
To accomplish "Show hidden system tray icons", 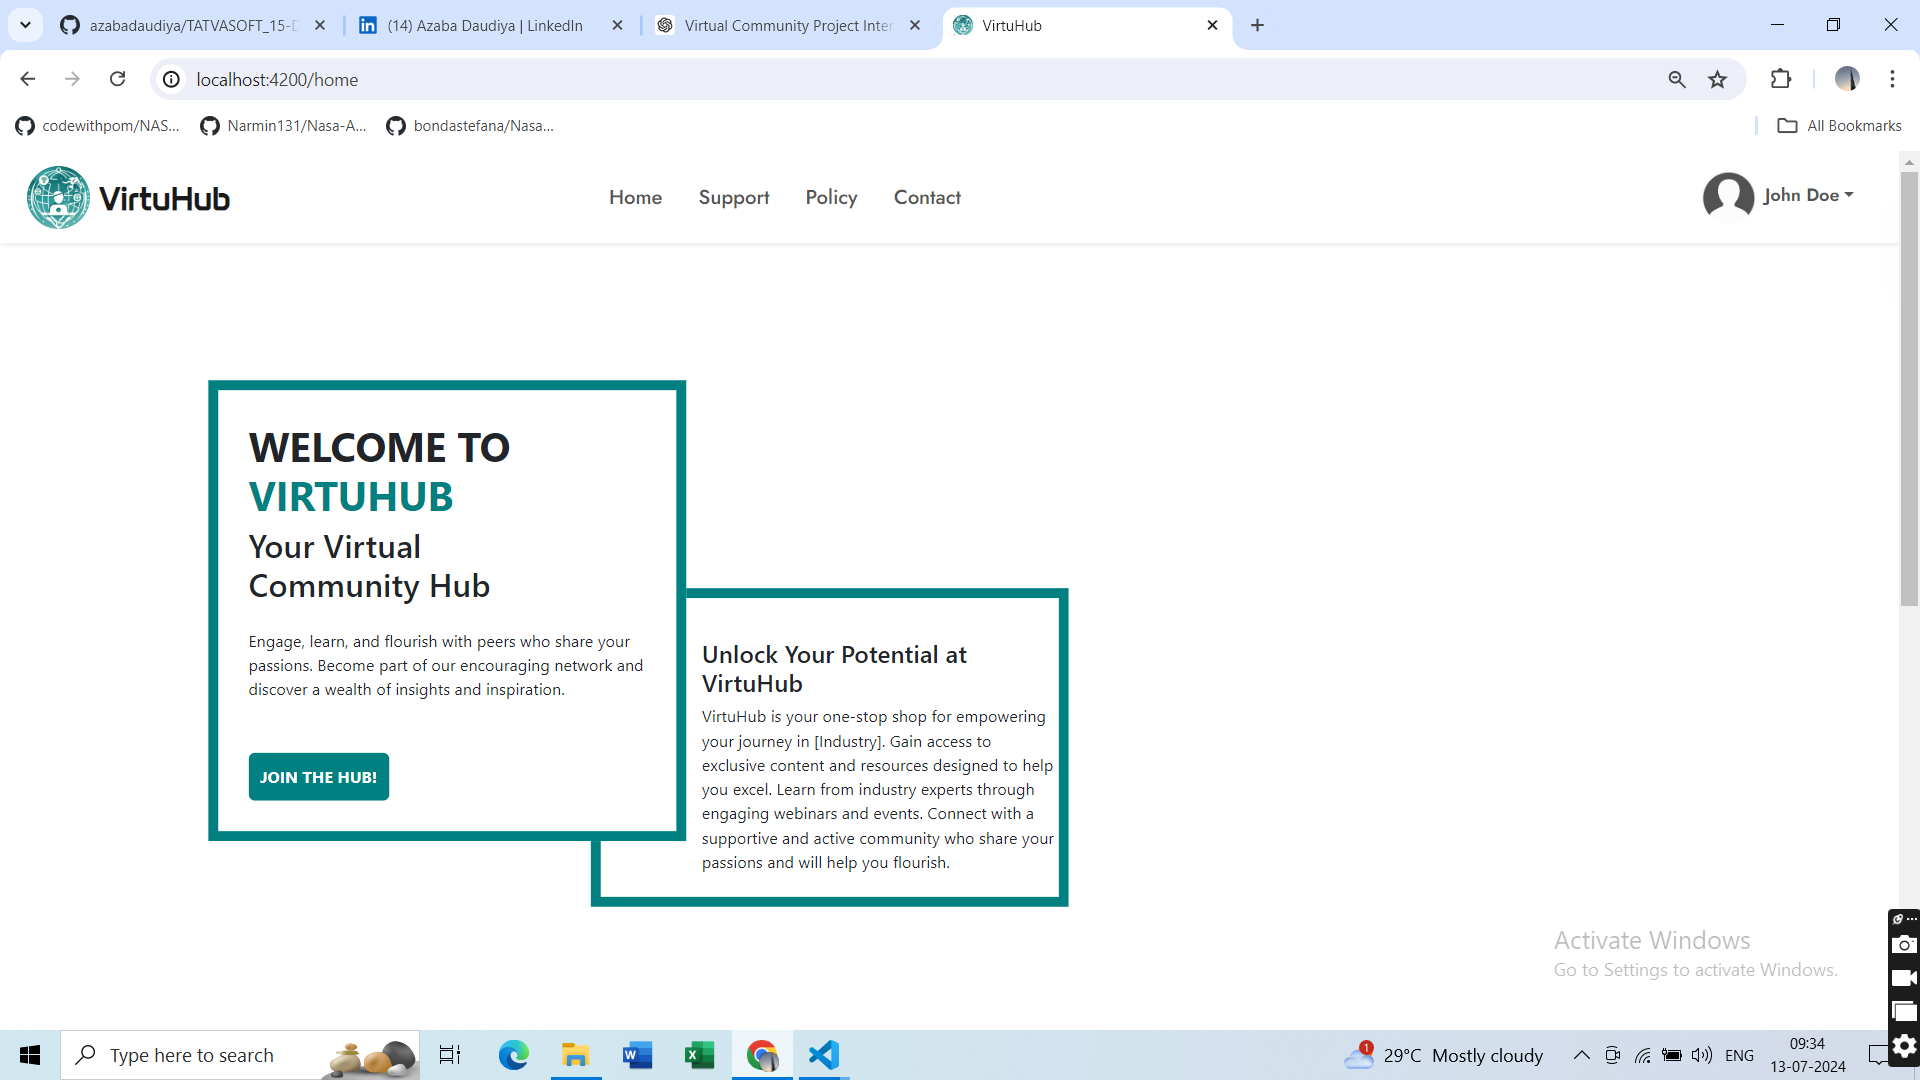I will point(1582,1055).
